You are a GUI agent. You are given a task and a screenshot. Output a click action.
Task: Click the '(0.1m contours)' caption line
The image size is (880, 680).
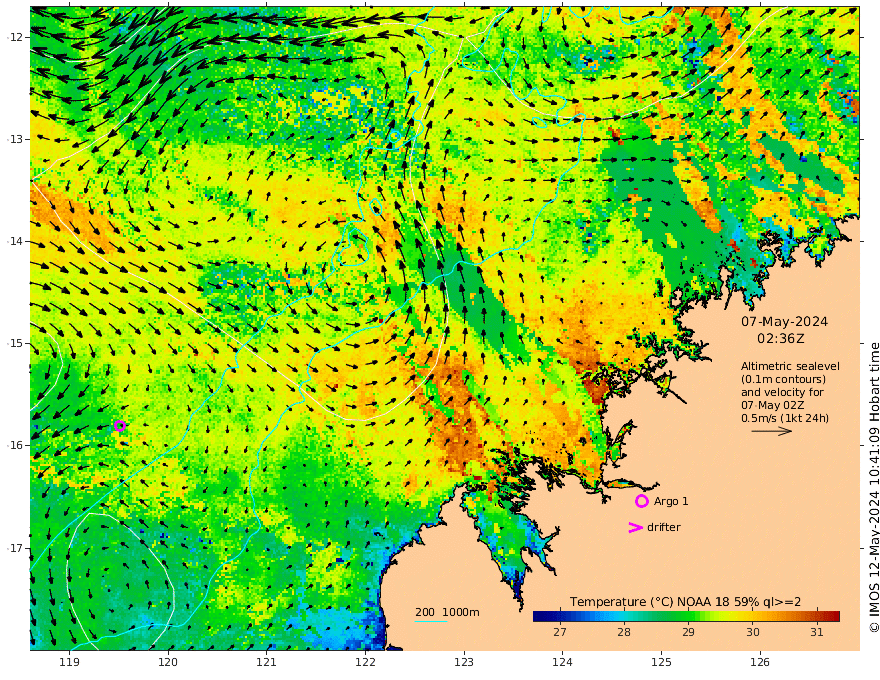click(x=783, y=379)
